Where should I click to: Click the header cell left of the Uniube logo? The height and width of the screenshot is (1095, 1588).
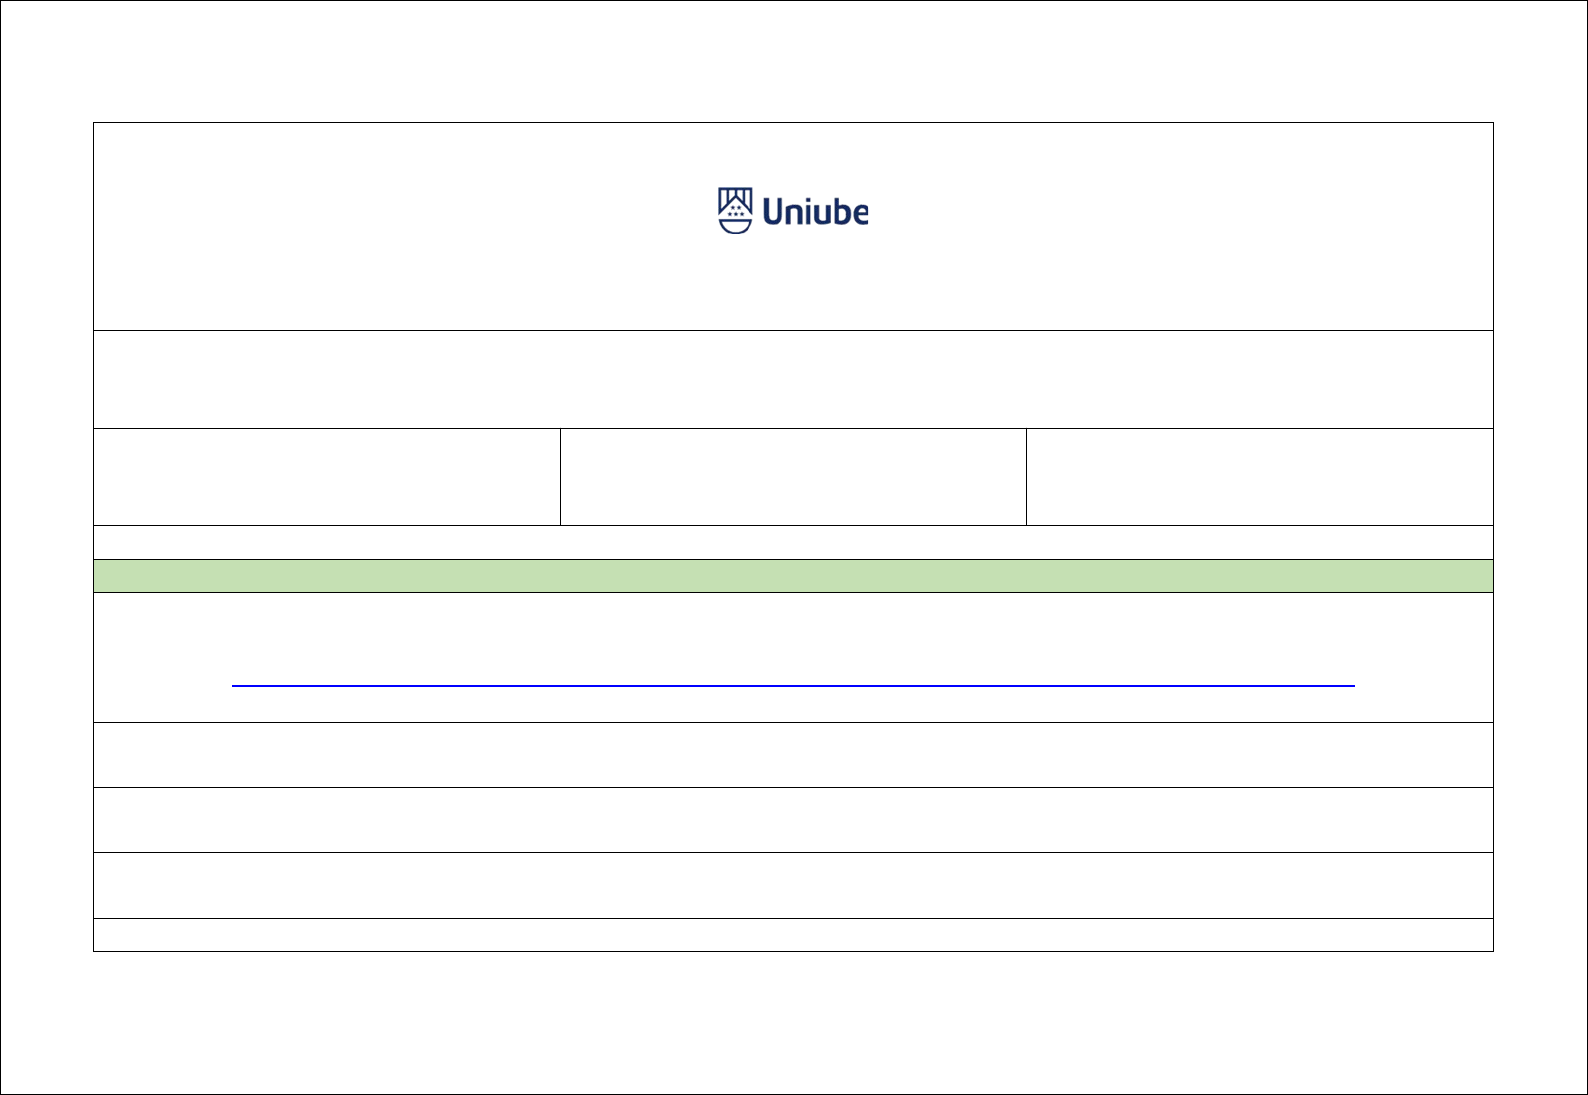click(x=400, y=226)
